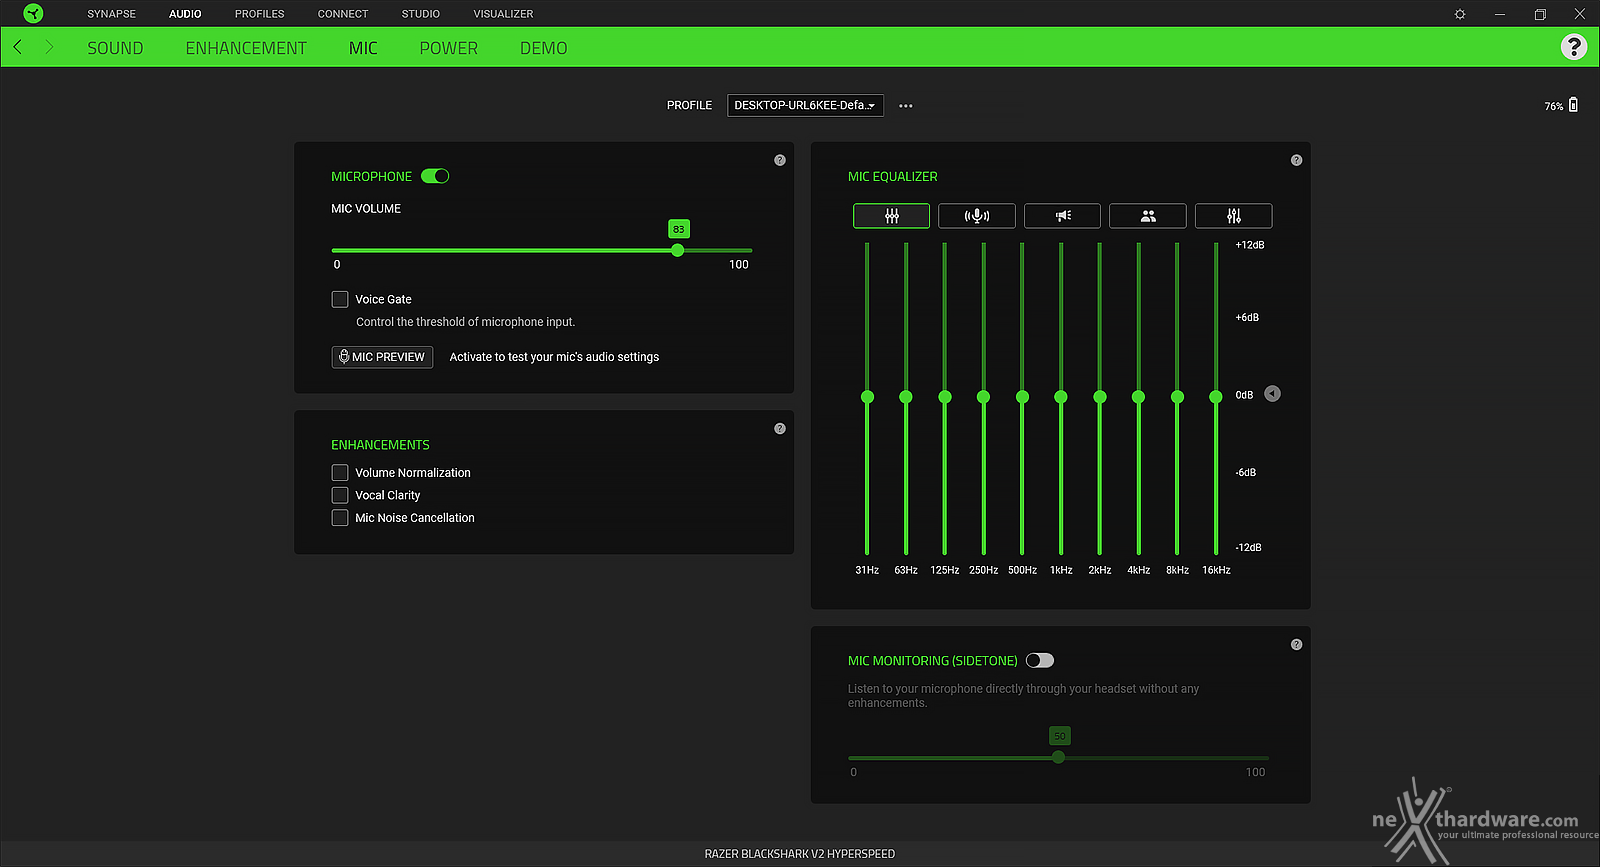
Task: Click the 500Hz equalizer slider handle
Action: (1022, 397)
